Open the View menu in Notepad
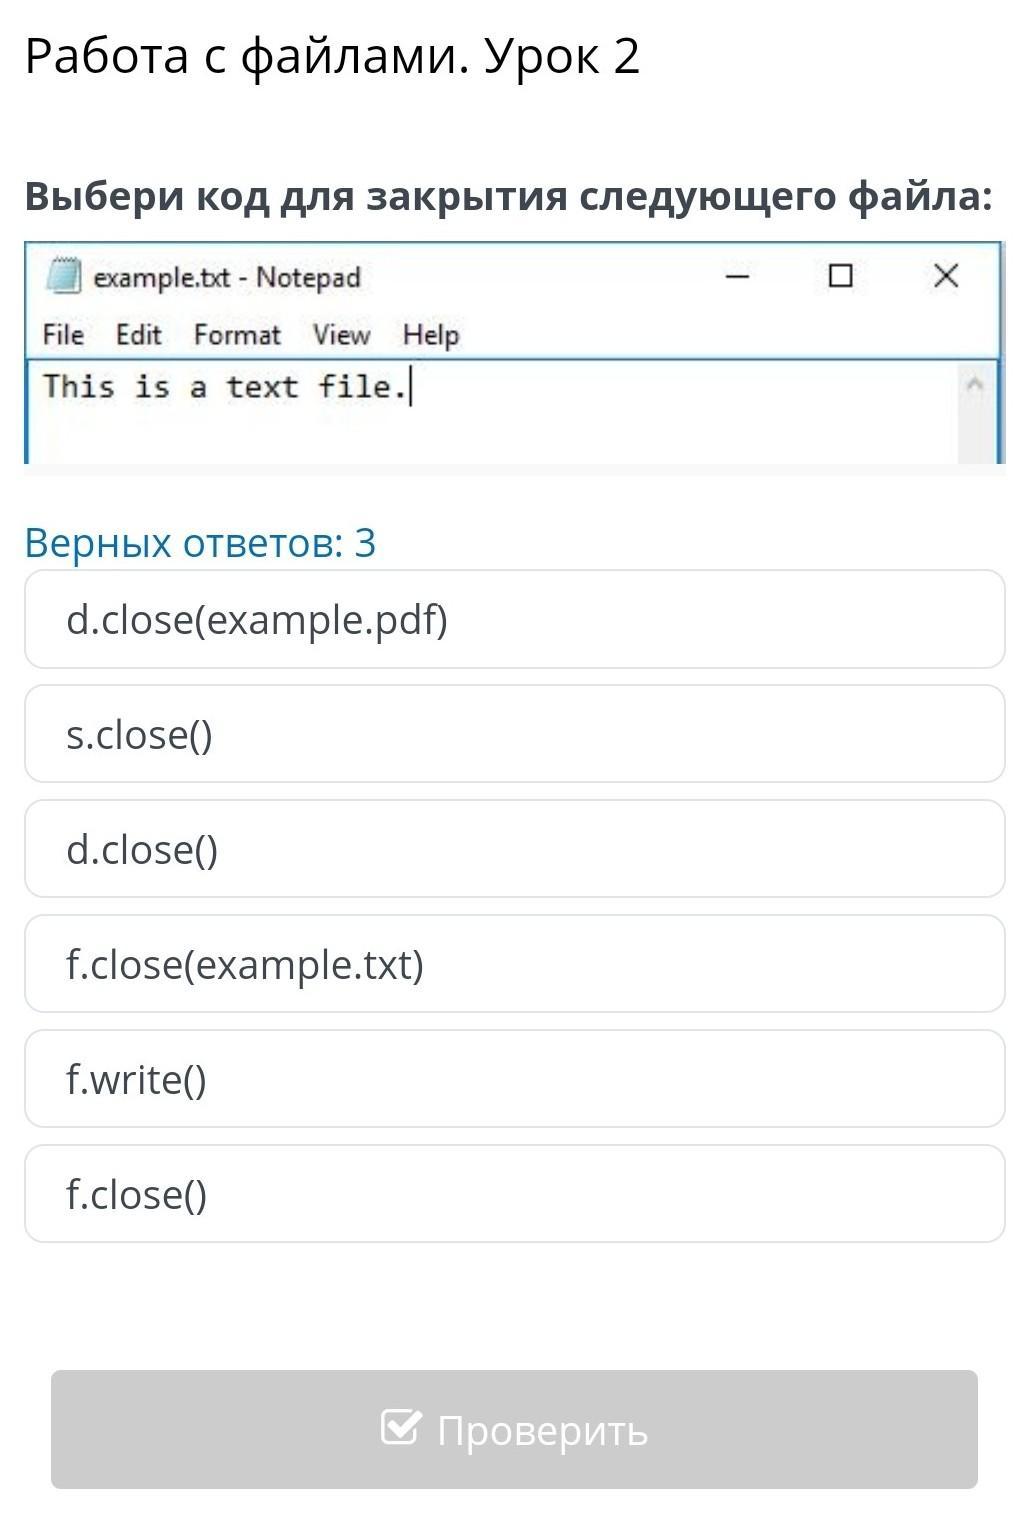 [341, 335]
